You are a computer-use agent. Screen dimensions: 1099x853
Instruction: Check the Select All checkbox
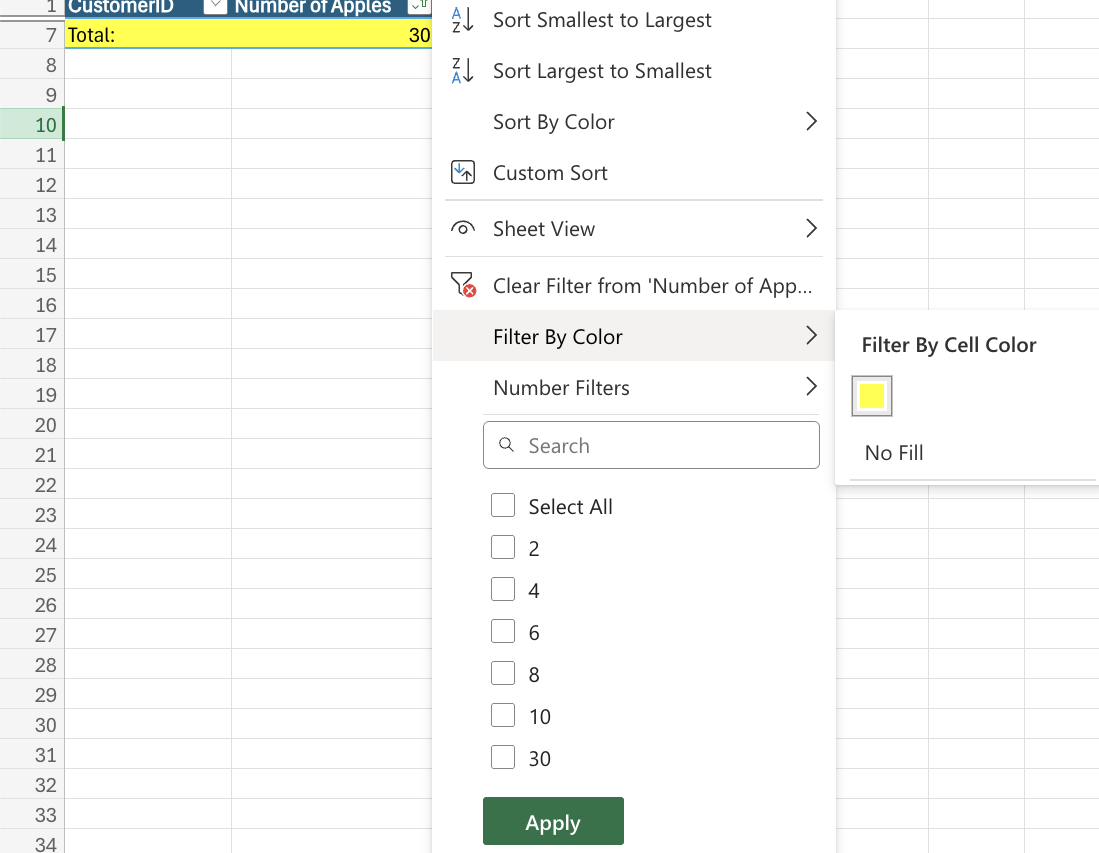pyautogui.click(x=503, y=505)
